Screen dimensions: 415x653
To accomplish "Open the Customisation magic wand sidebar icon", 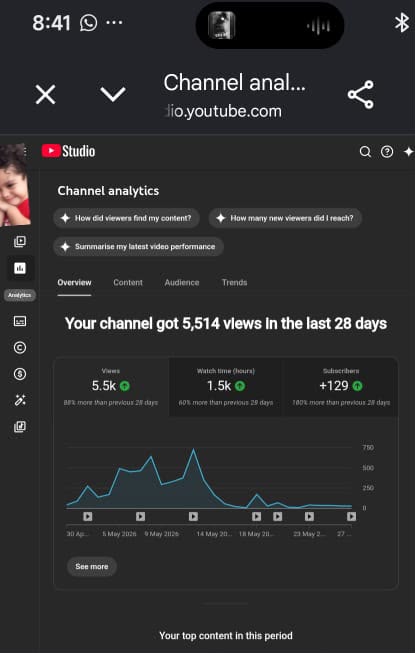I will [x=20, y=400].
